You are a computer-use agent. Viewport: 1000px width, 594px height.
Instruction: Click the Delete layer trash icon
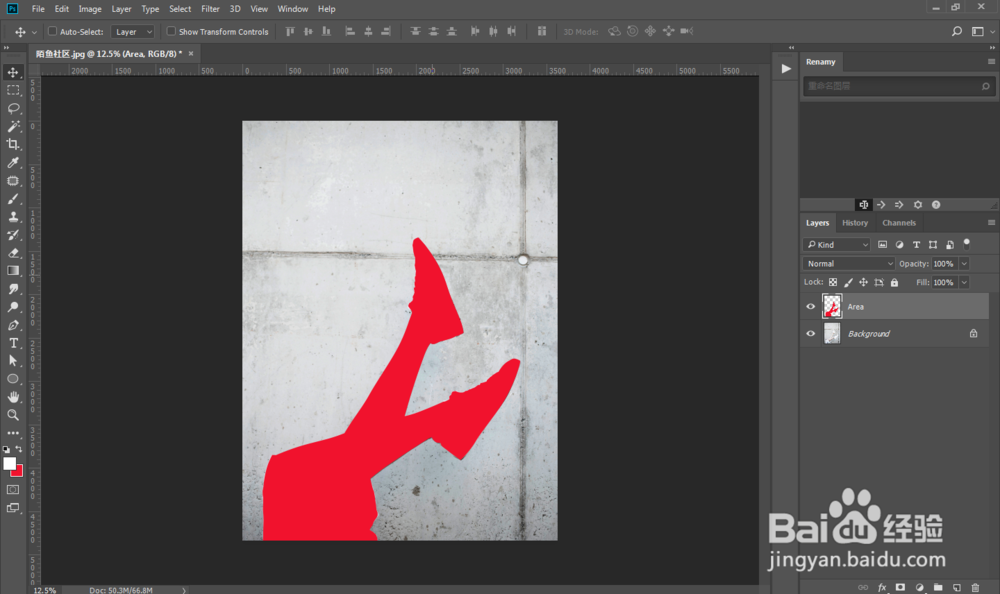[x=975, y=587]
